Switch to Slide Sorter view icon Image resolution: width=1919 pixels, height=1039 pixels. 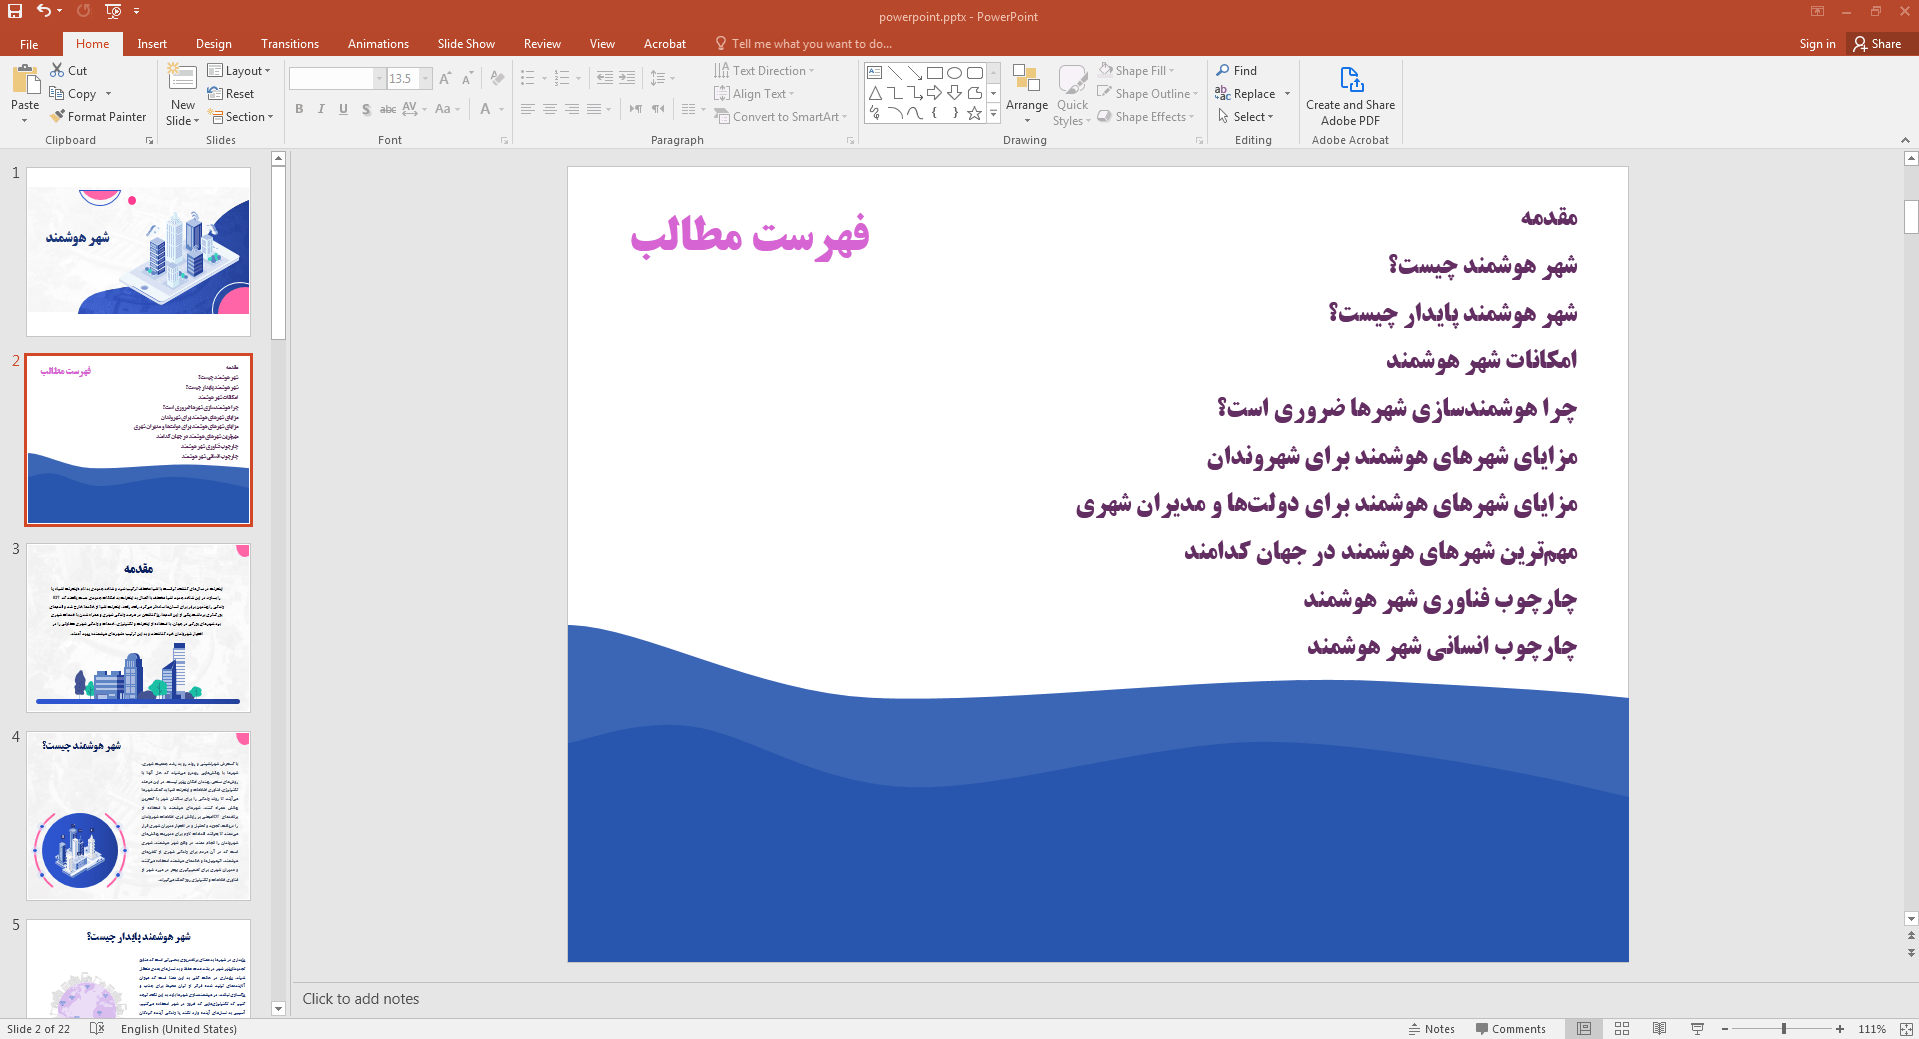click(1622, 1029)
